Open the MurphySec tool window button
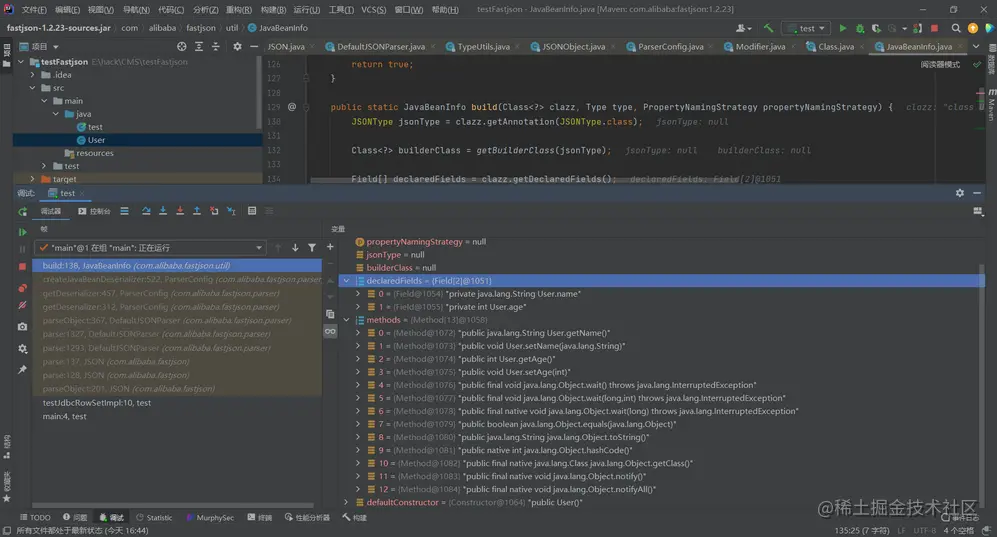Screen dimensions: 997x537 click(210, 517)
